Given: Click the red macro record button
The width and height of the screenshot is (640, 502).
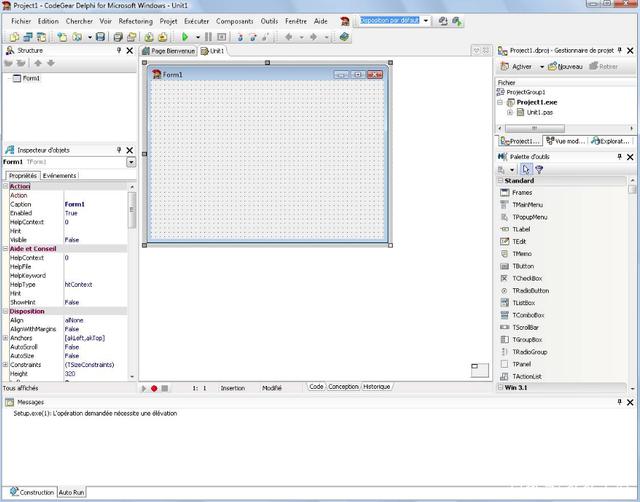Looking at the screenshot, I should (x=154, y=389).
